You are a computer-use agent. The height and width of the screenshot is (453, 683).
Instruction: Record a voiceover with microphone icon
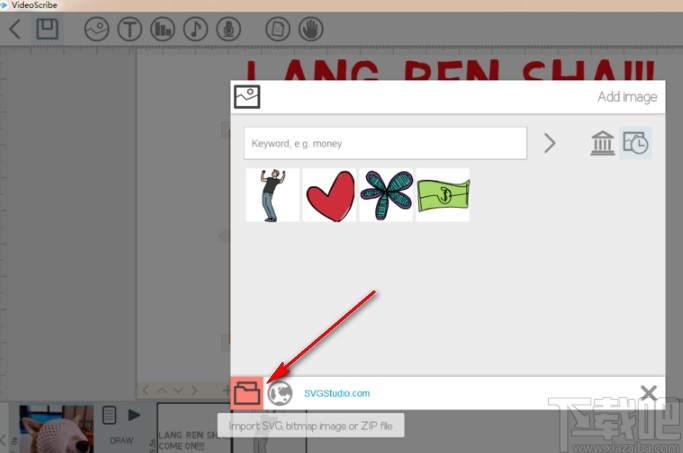(229, 29)
